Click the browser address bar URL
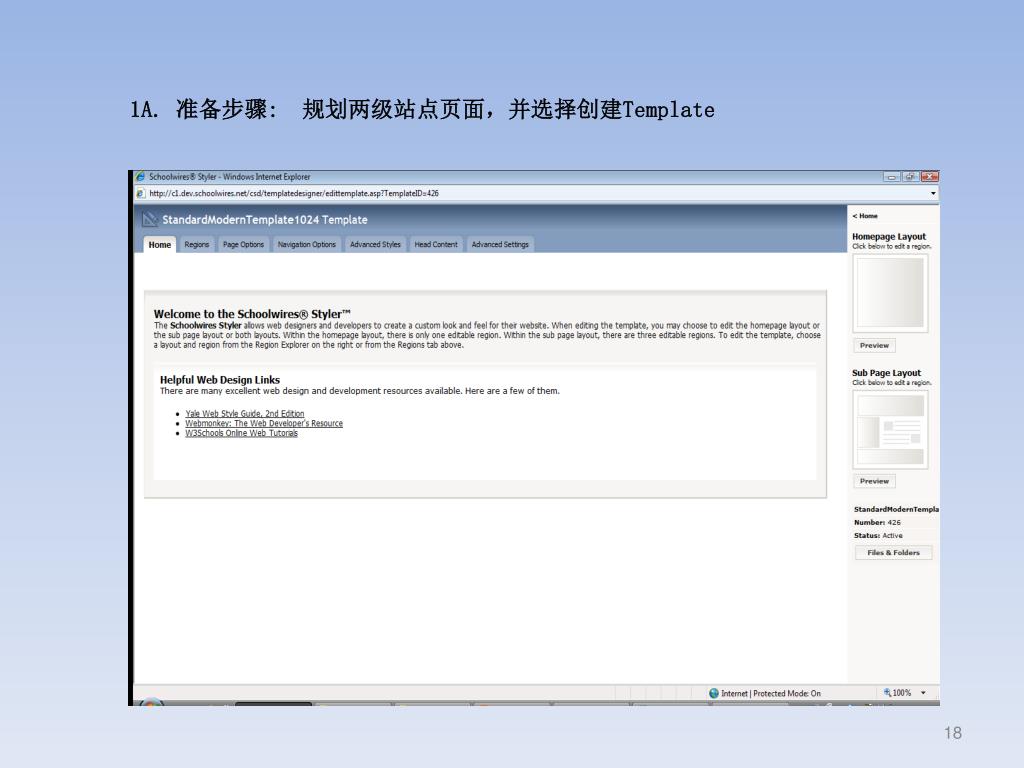Viewport: 1024px width, 768px height. coord(294,193)
